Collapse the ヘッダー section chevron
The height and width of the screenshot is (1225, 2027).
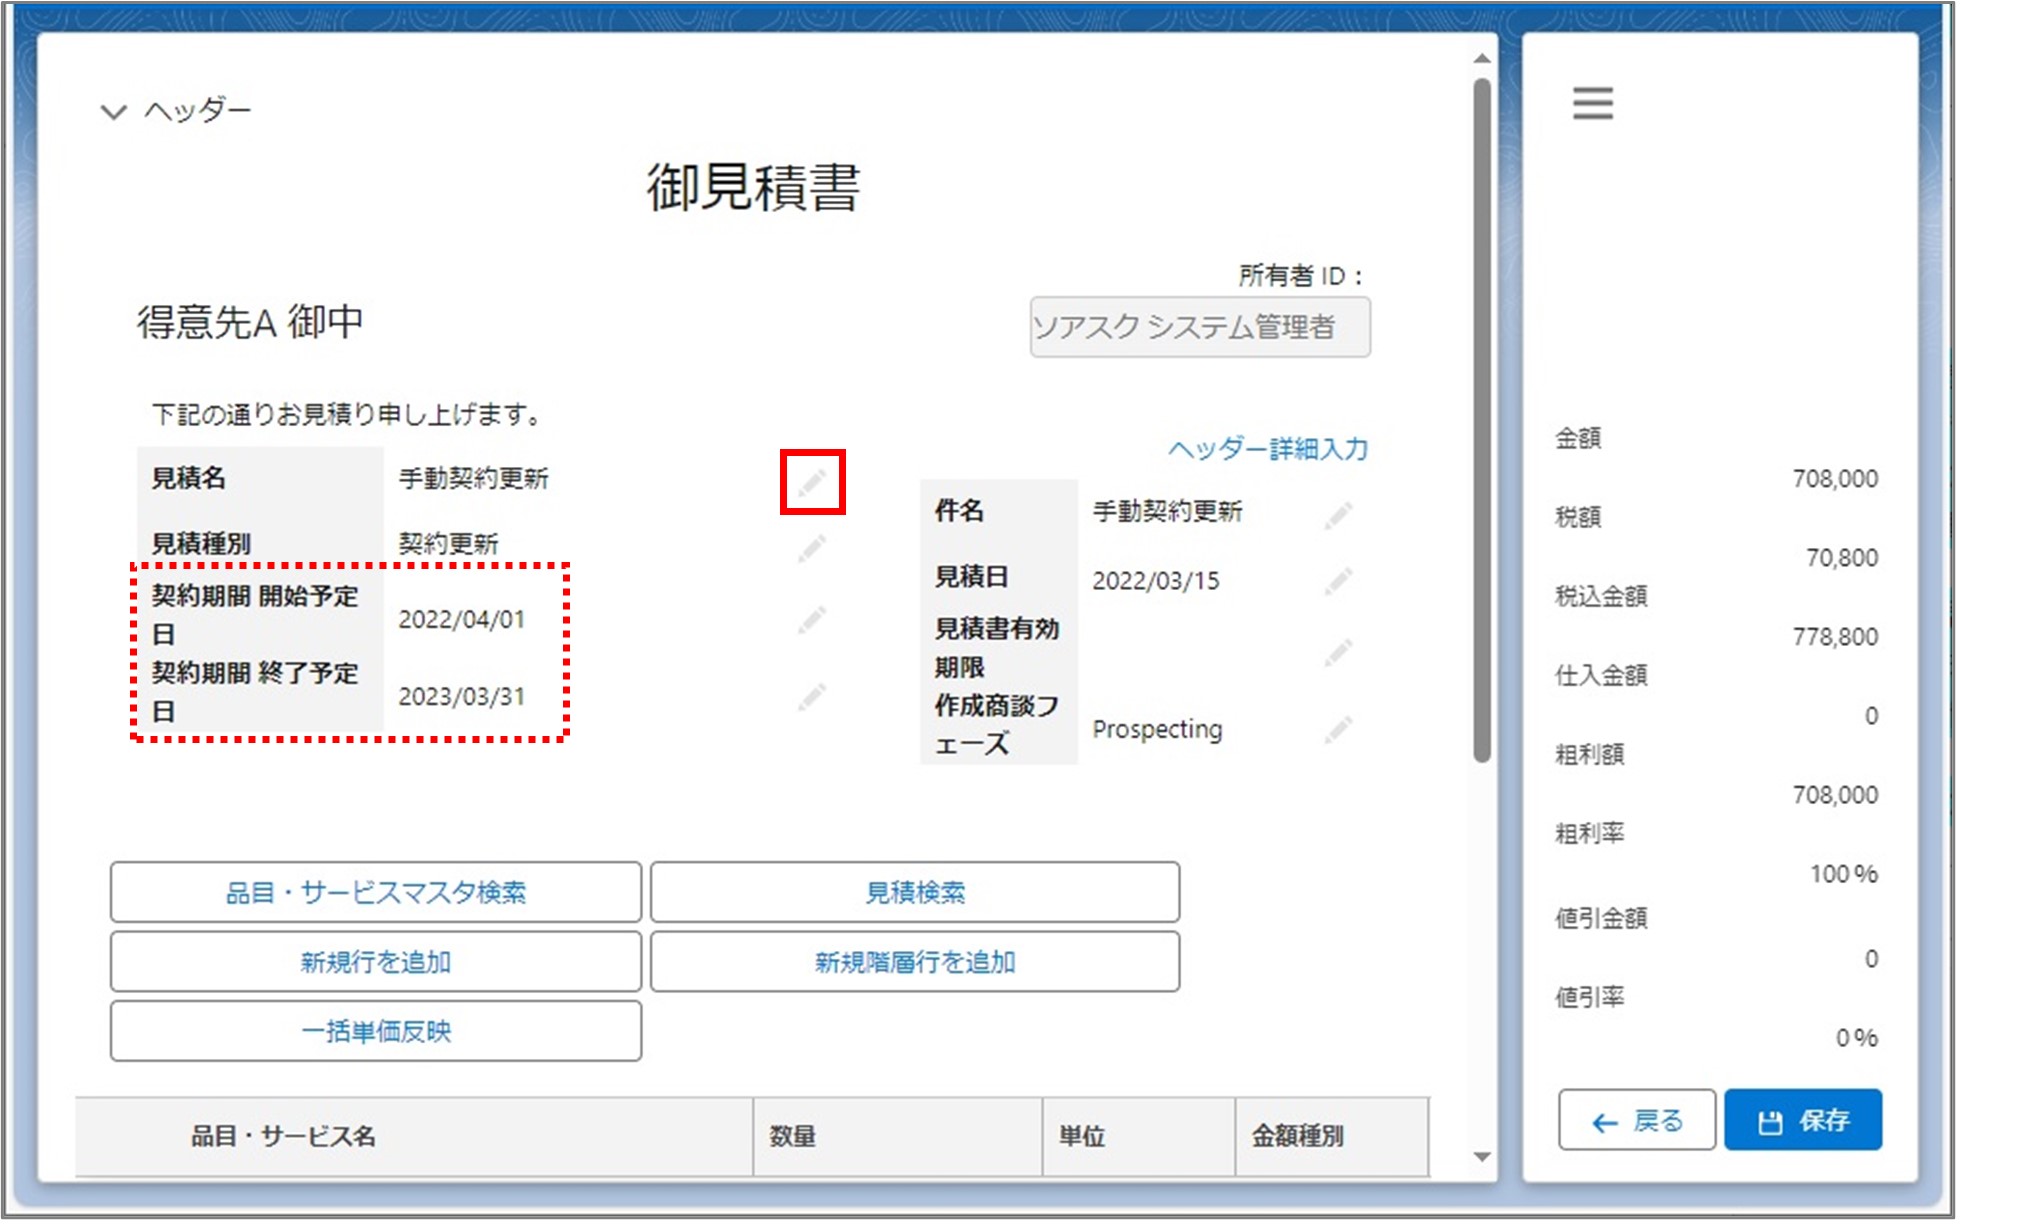(x=114, y=111)
